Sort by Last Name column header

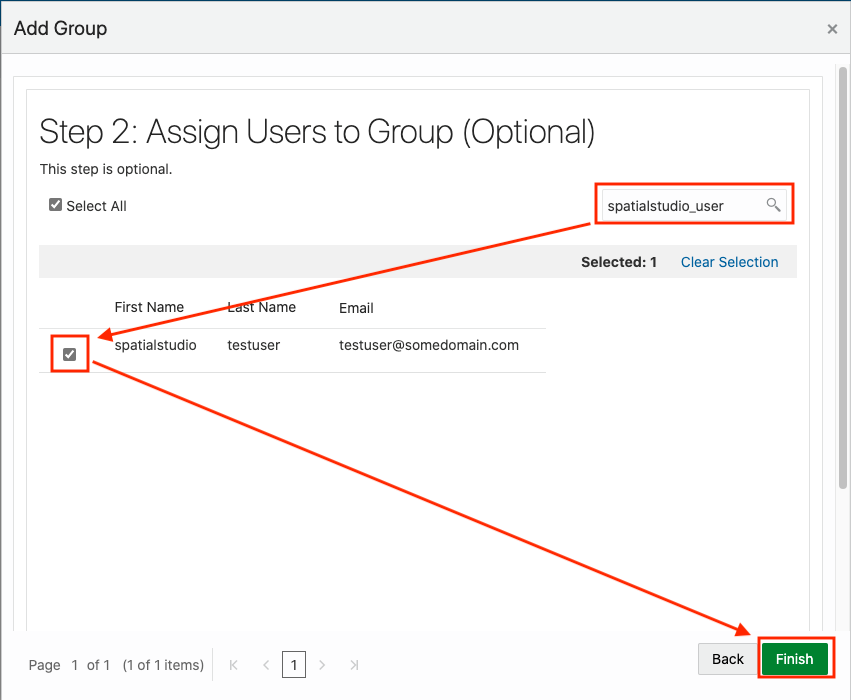click(262, 307)
